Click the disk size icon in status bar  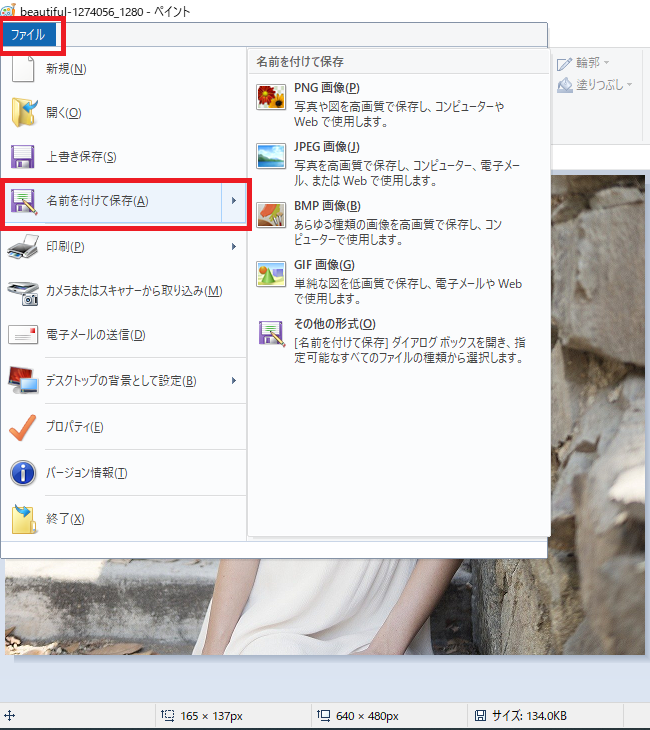(x=480, y=716)
